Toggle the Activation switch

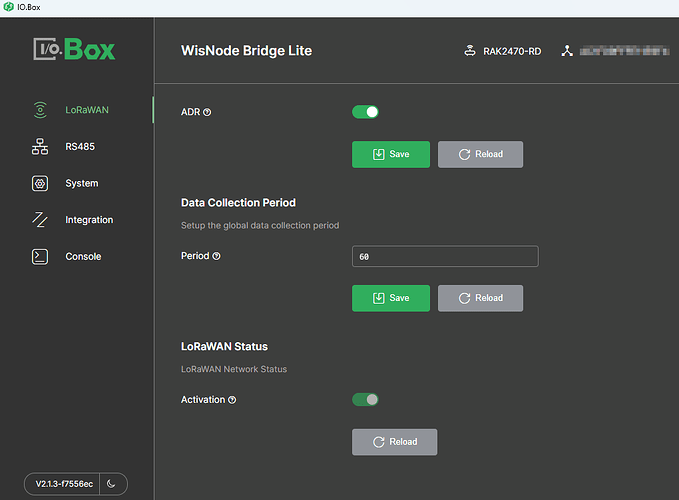[x=365, y=400]
